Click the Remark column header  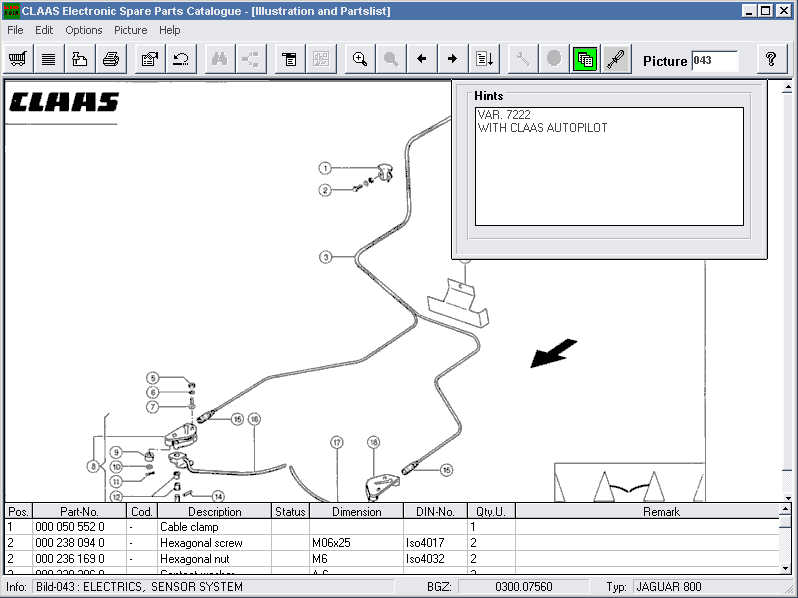point(647,511)
